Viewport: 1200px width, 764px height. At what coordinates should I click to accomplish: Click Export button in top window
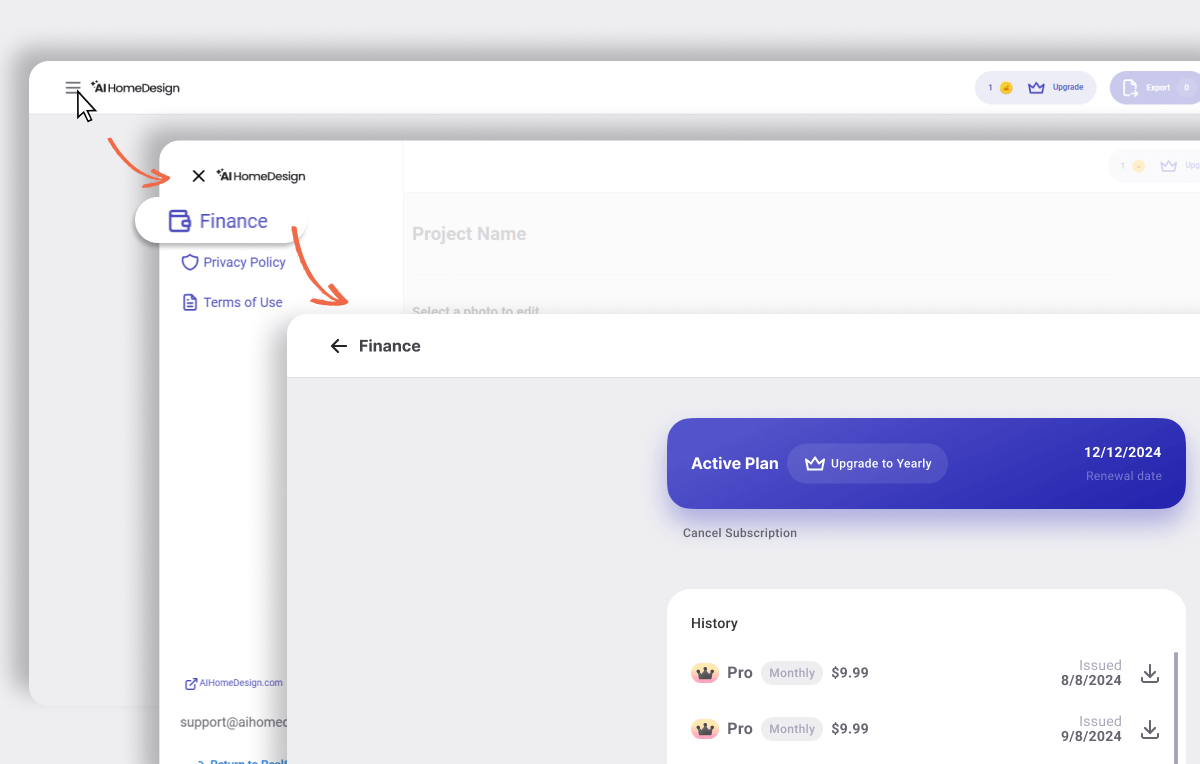[x=1155, y=88]
